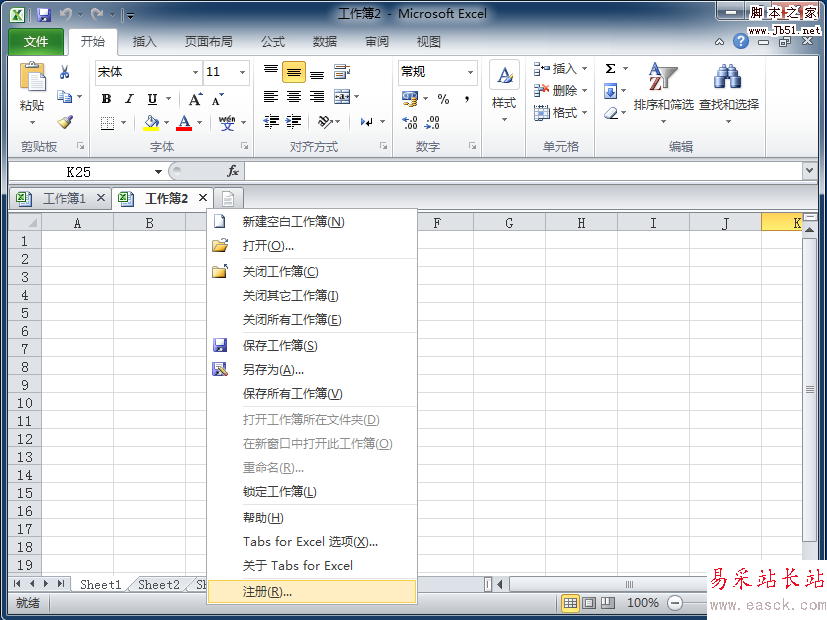Expand the Insert cells dropdown
Image resolution: width=827 pixels, height=620 pixels.
(584, 69)
